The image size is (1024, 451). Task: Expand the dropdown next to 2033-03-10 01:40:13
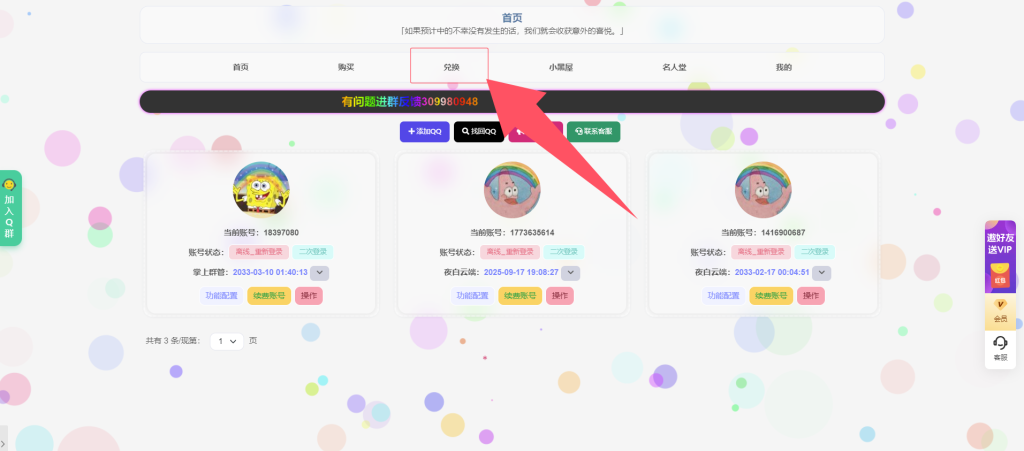tap(319, 273)
